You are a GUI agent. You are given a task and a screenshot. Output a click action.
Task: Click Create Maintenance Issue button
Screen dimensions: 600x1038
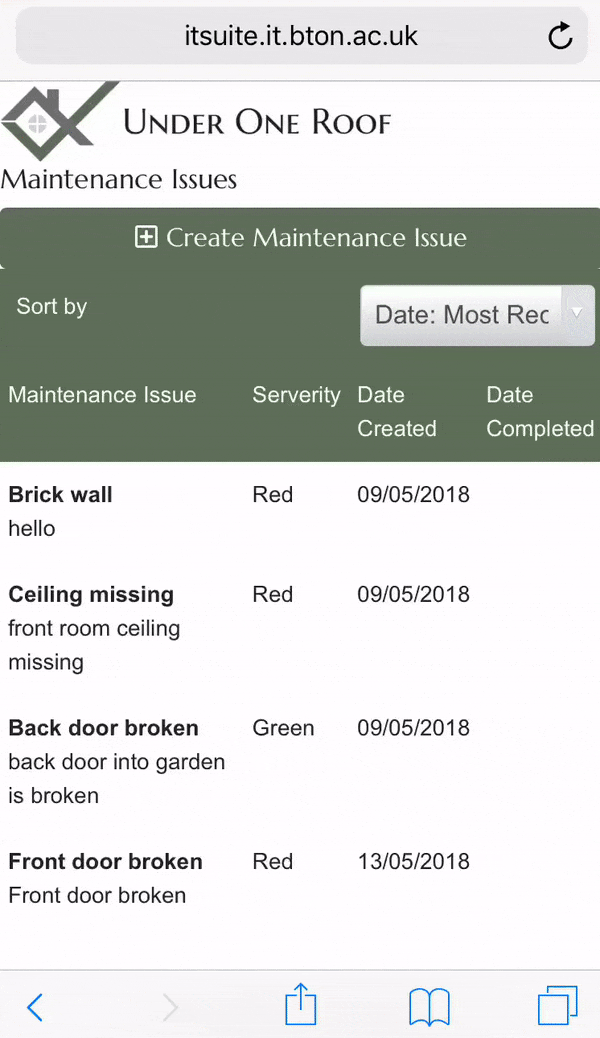[x=300, y=238]
